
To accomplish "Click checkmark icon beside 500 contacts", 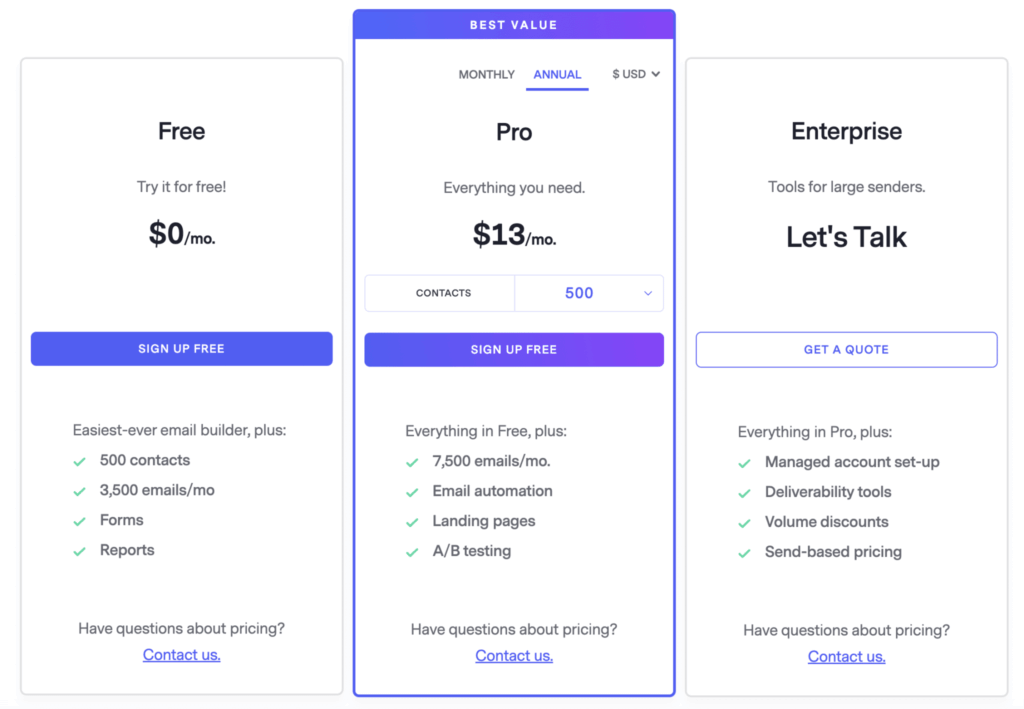I will [x=80, y=462].
